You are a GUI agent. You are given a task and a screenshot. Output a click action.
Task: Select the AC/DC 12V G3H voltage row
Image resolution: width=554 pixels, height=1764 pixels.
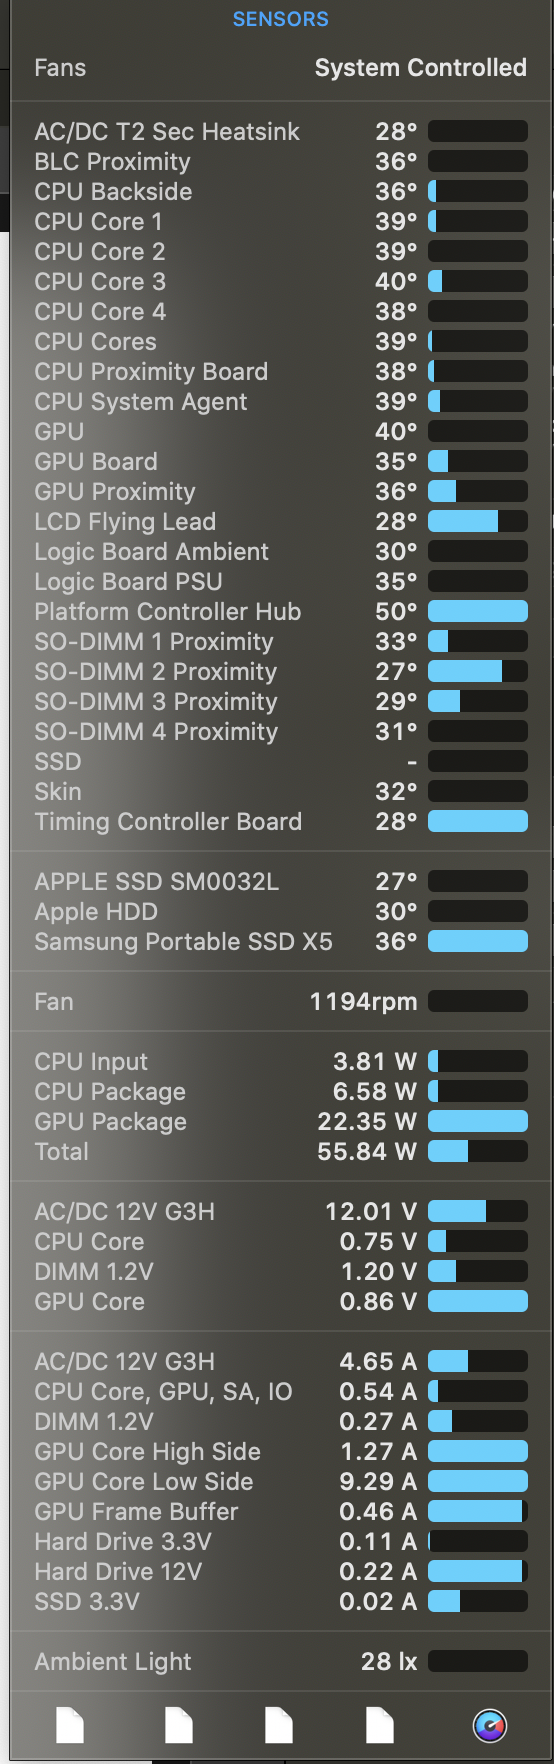[x=280, y=1211]
